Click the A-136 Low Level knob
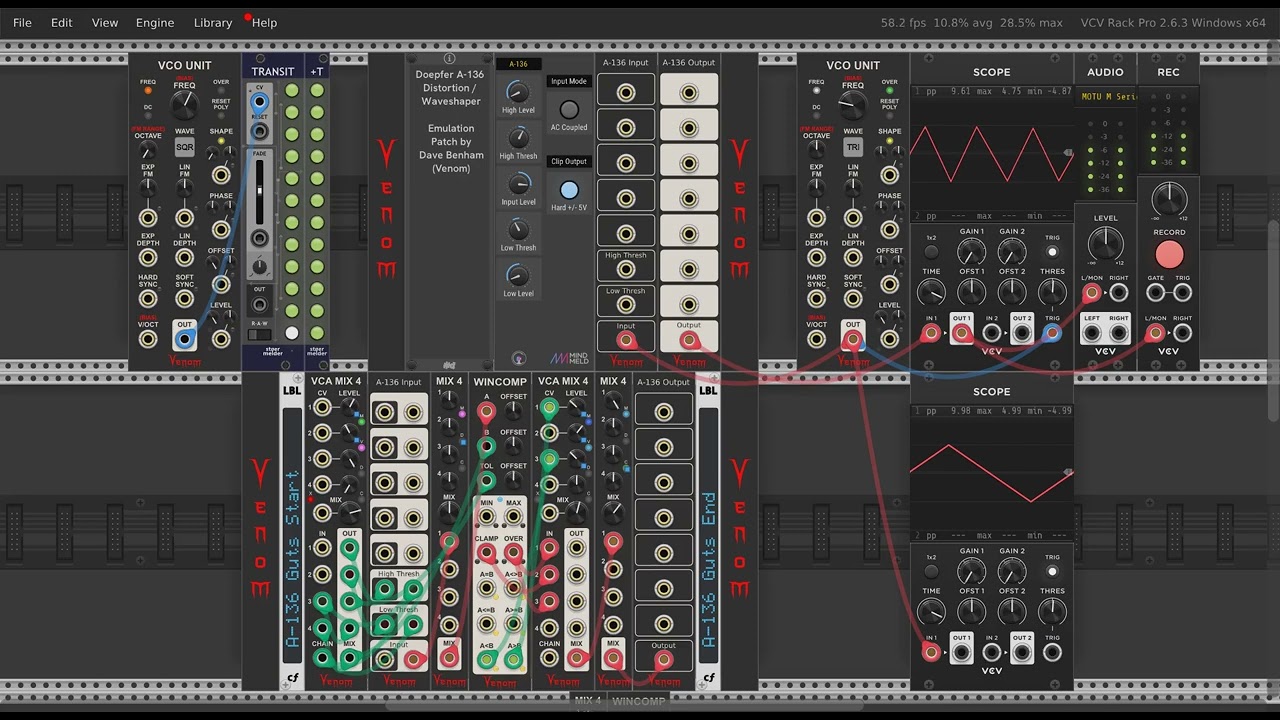The height and width of the screenshot is (720, 1280). click(518, 275)
